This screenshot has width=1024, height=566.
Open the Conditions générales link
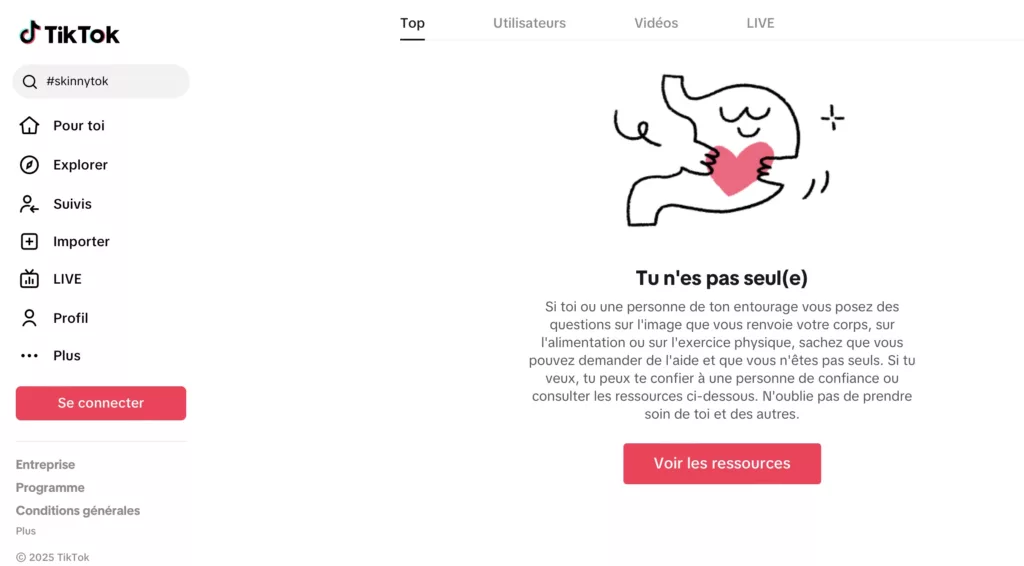(x=78, y=511)
